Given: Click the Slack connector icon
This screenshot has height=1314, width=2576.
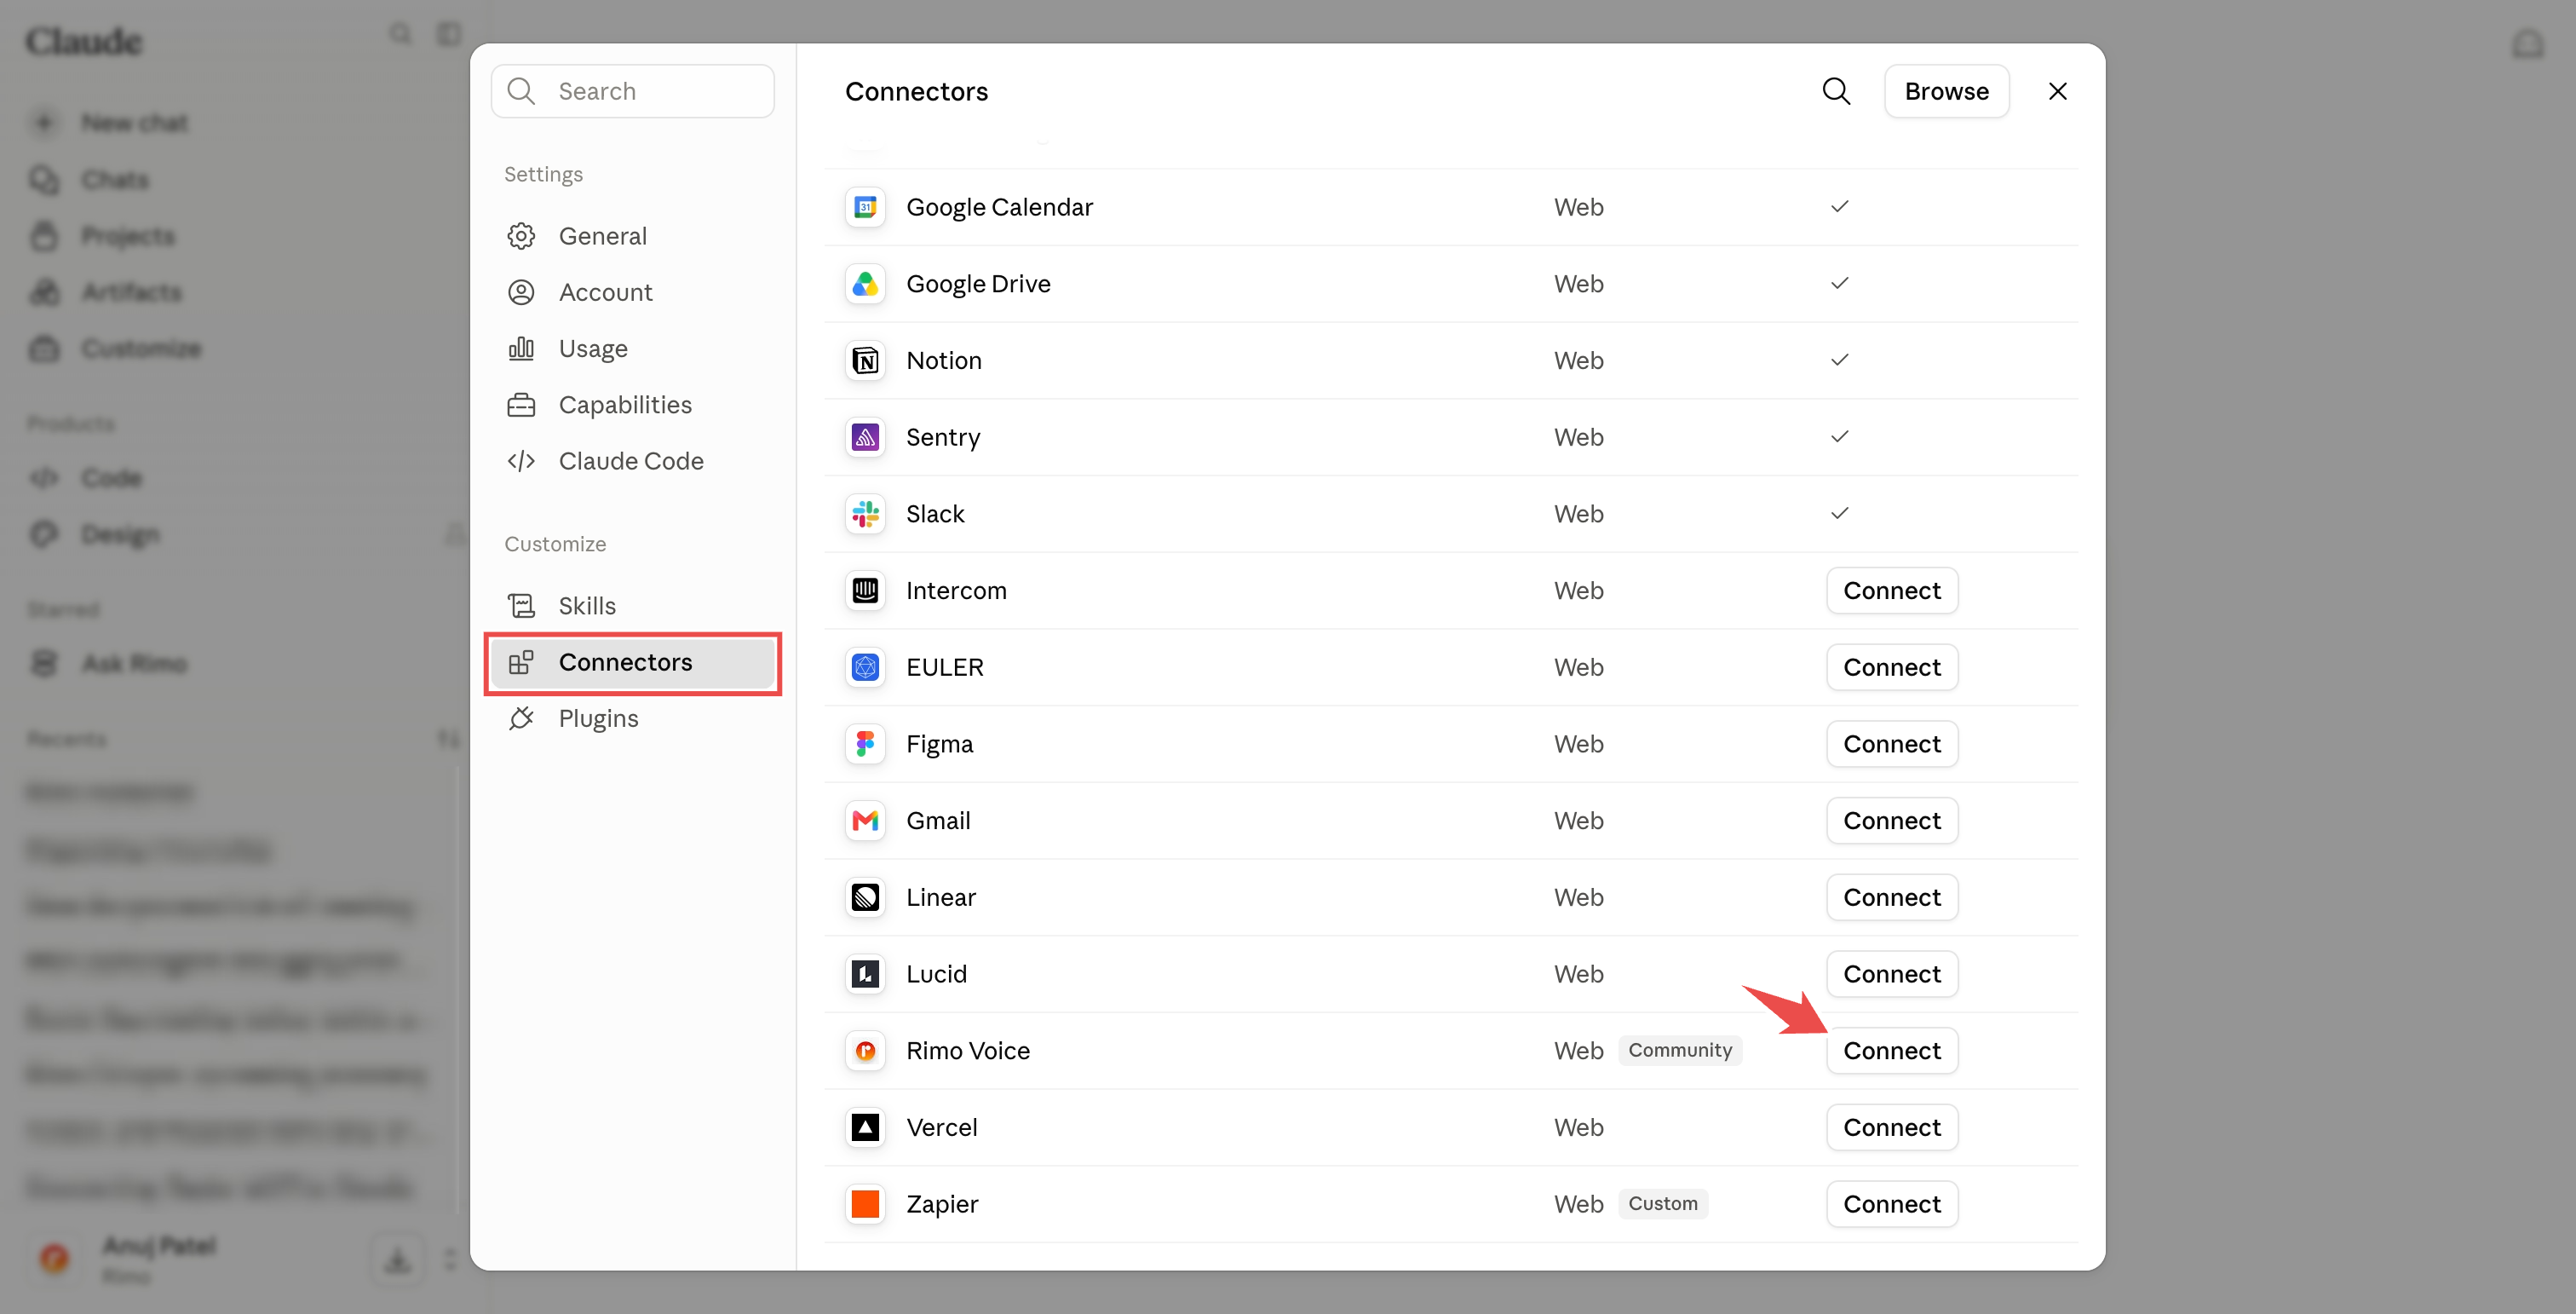Looking at the screenshot, I should pos(865,514).
